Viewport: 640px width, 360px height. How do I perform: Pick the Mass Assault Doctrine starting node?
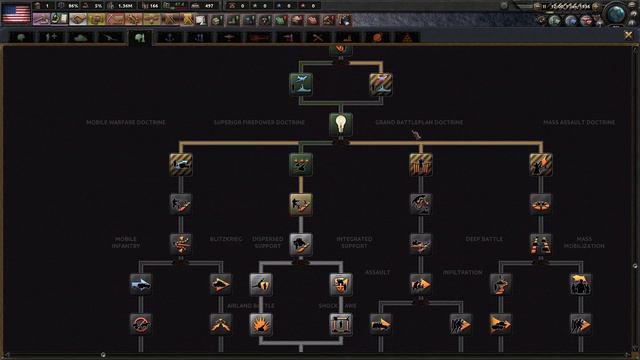541,164
